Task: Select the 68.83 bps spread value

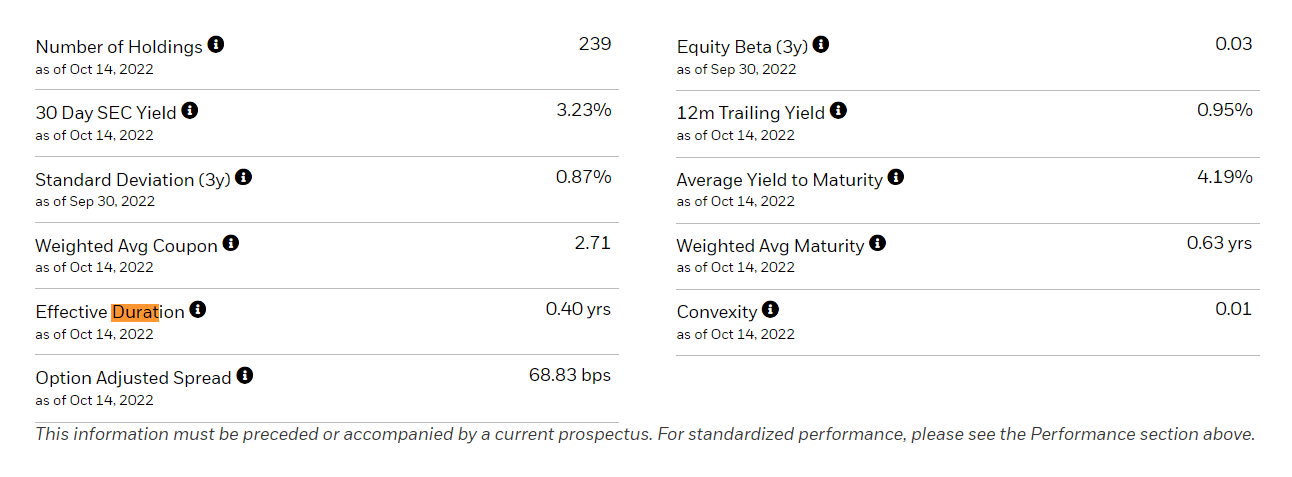Action: coord(569,376)
